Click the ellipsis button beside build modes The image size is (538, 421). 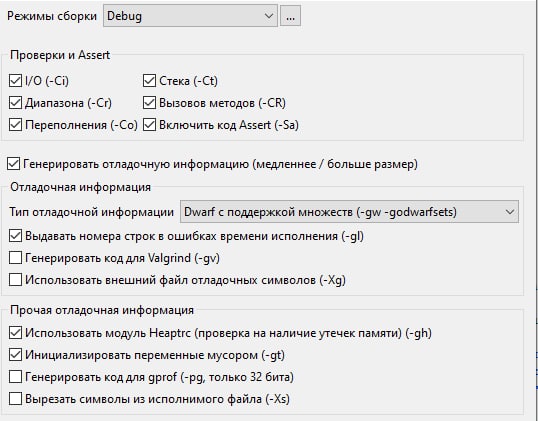pyautogui.click(x=290, y=16)
